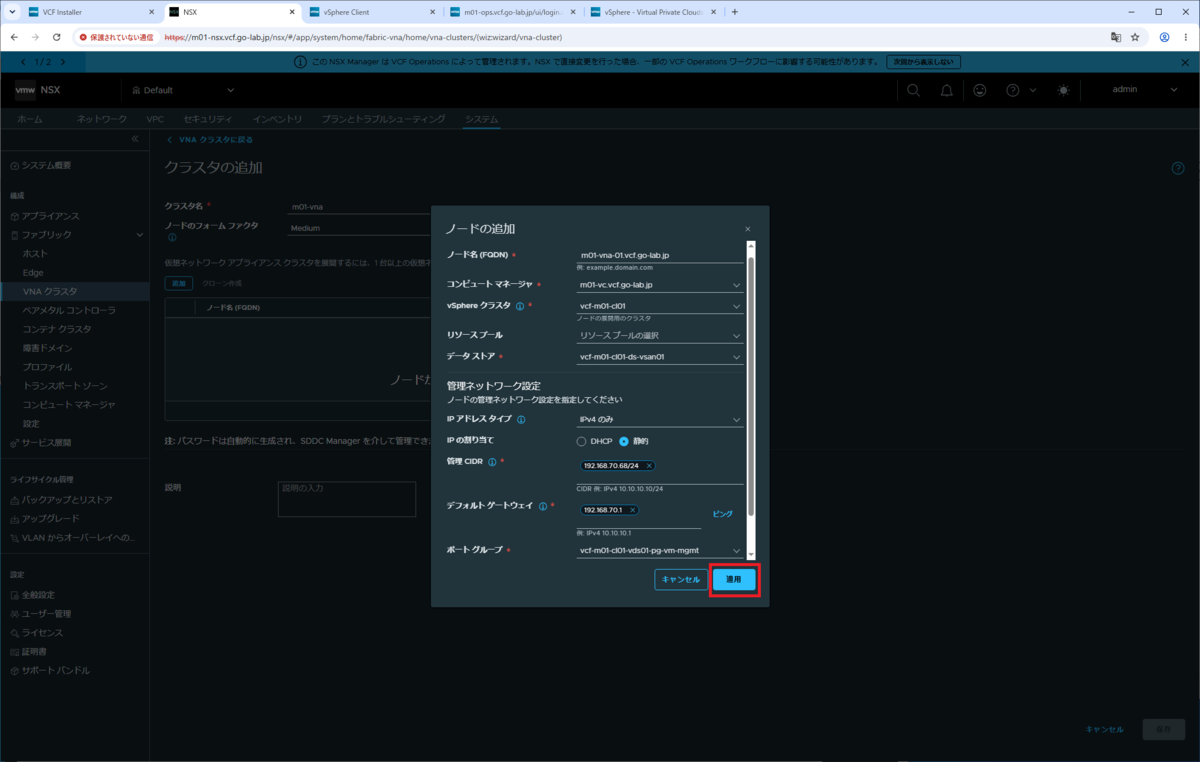Click the page help icon at right
Viewport: 1200px width, 762px height.
1177,168
